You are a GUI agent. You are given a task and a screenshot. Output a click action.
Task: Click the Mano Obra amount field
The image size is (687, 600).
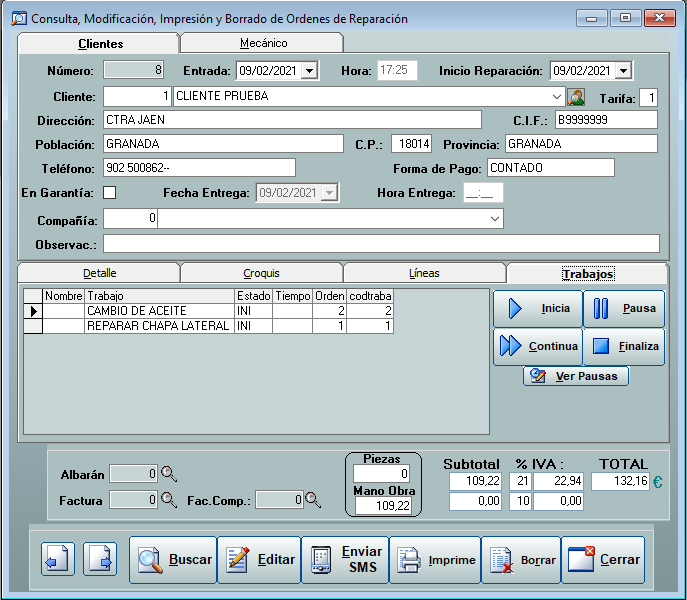383,505
